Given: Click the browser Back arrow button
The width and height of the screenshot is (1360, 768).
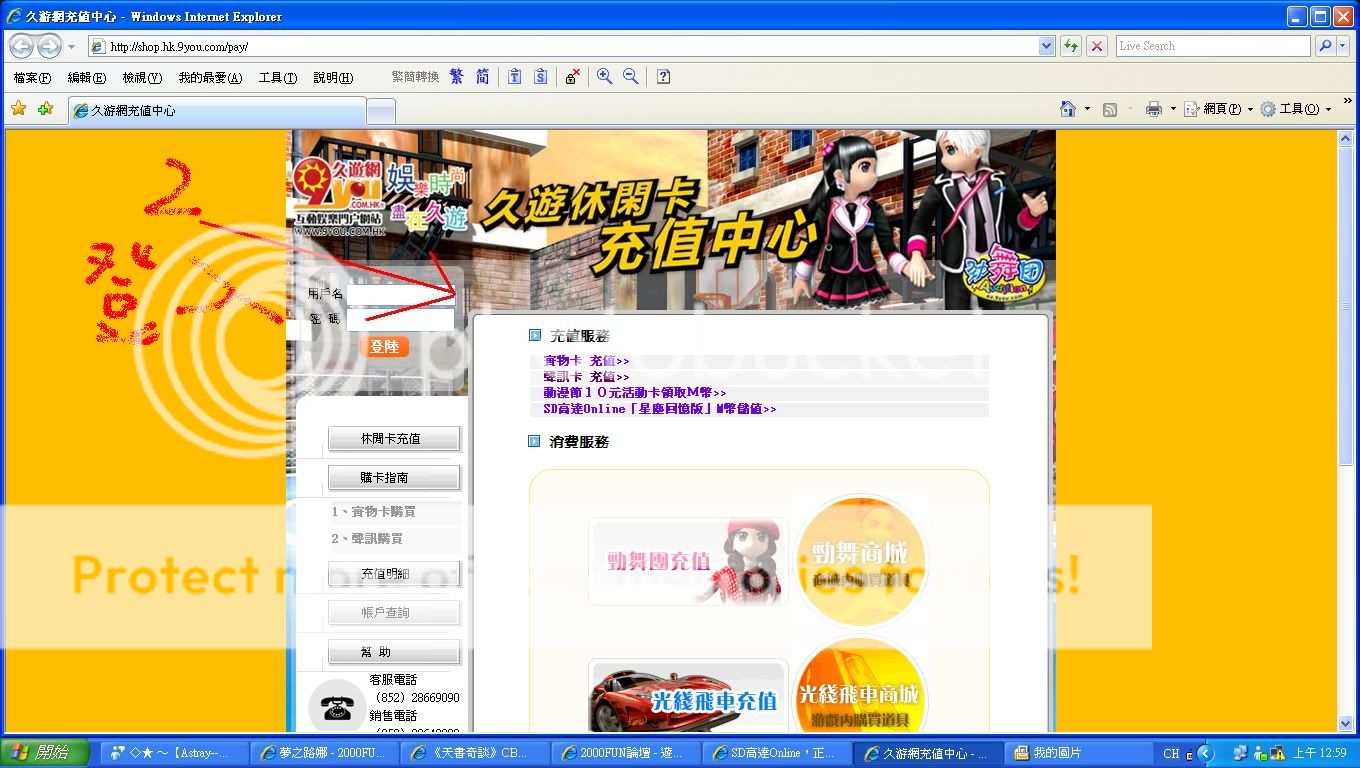Looking at the screenshot, I should (21, 46).
